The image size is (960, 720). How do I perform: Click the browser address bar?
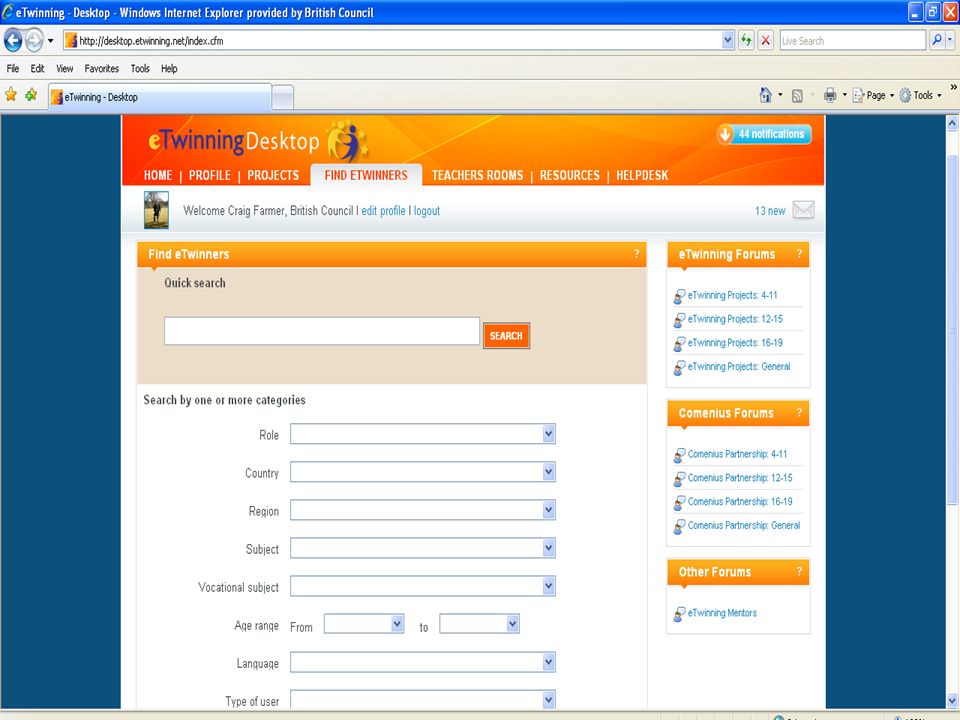[392, 41]
